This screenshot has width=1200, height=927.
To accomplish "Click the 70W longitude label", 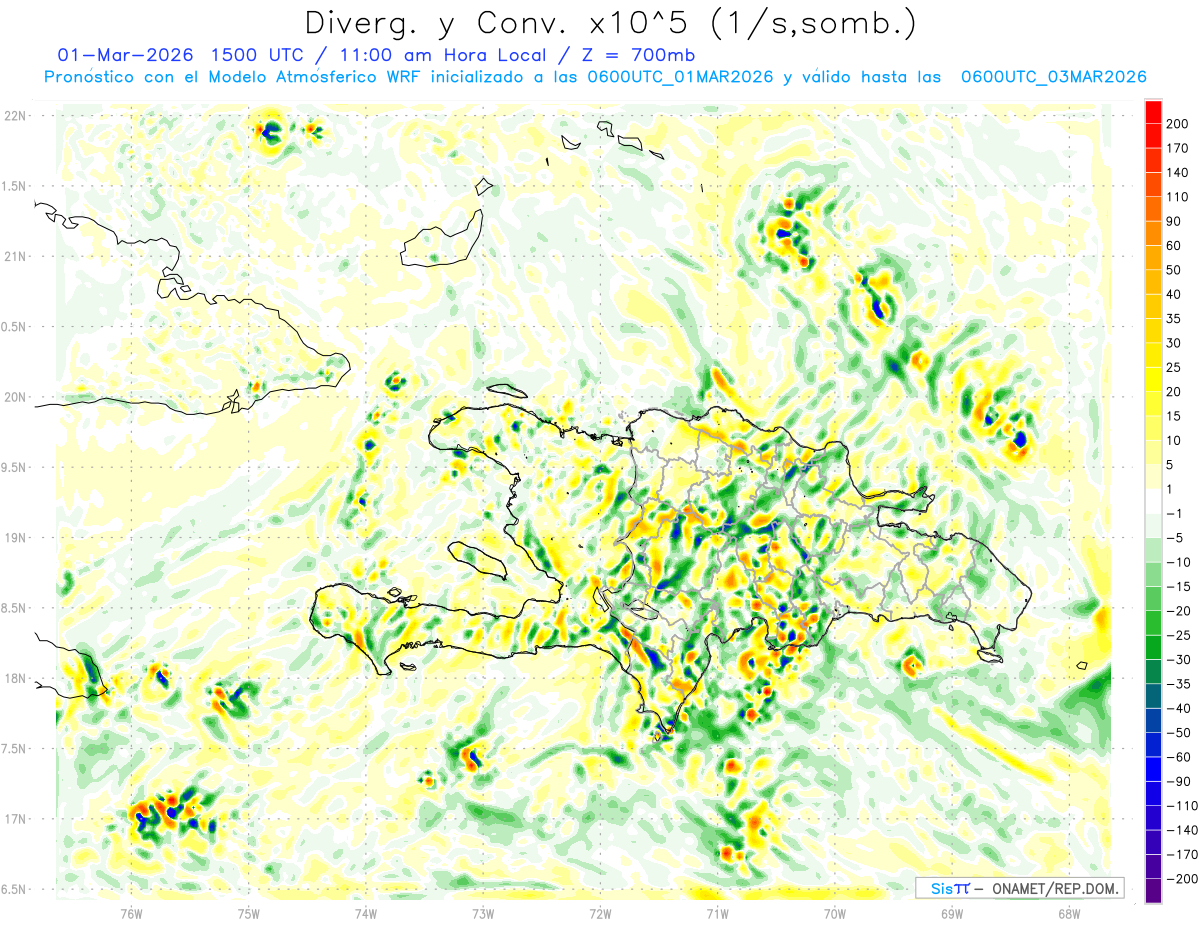I will (835, 914).
